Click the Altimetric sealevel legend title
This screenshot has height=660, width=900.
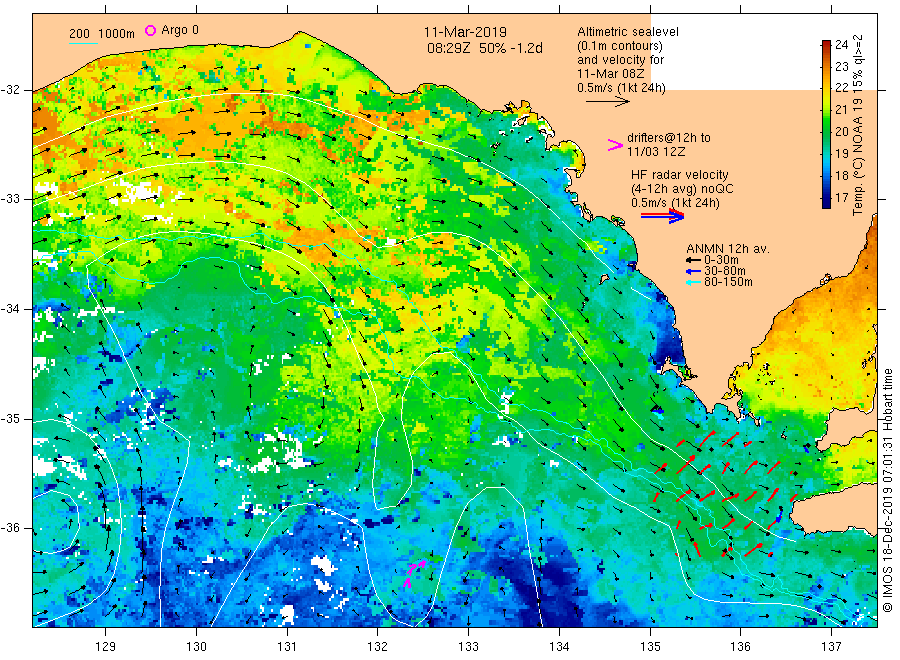coord(628,32)
